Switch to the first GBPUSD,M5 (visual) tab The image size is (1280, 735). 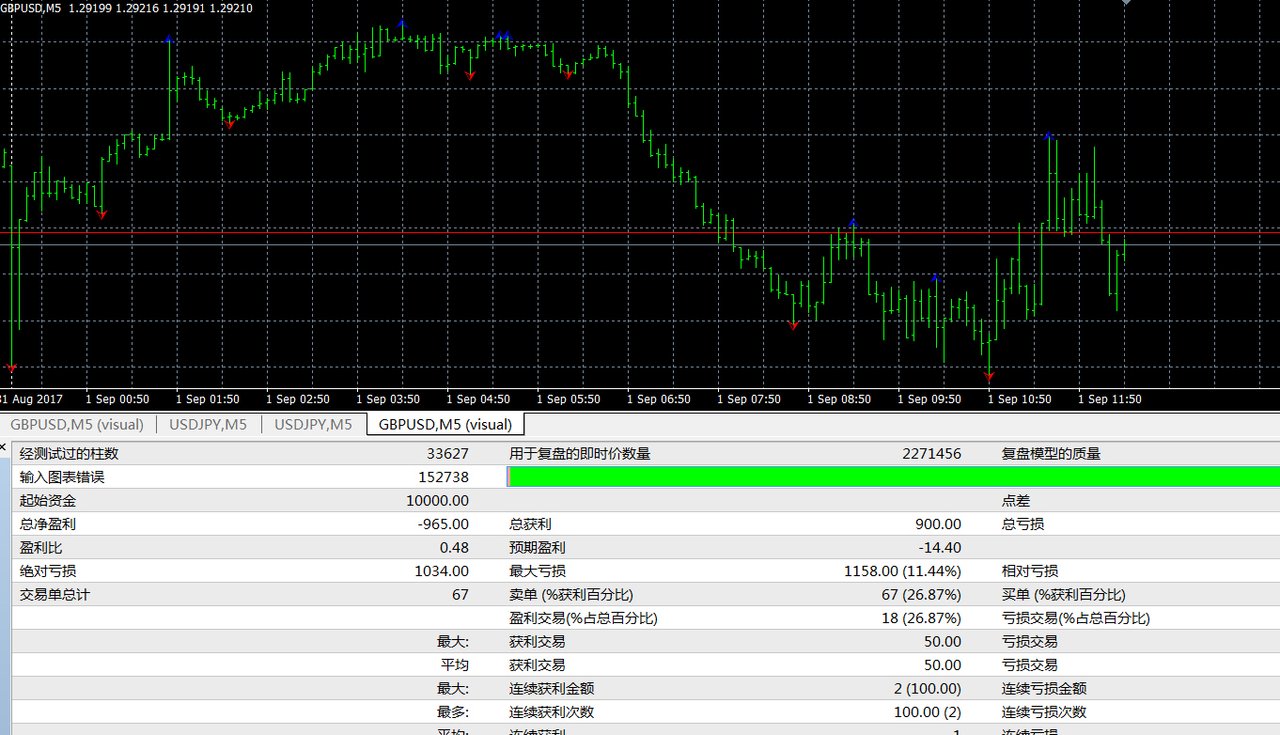(76, 424)
